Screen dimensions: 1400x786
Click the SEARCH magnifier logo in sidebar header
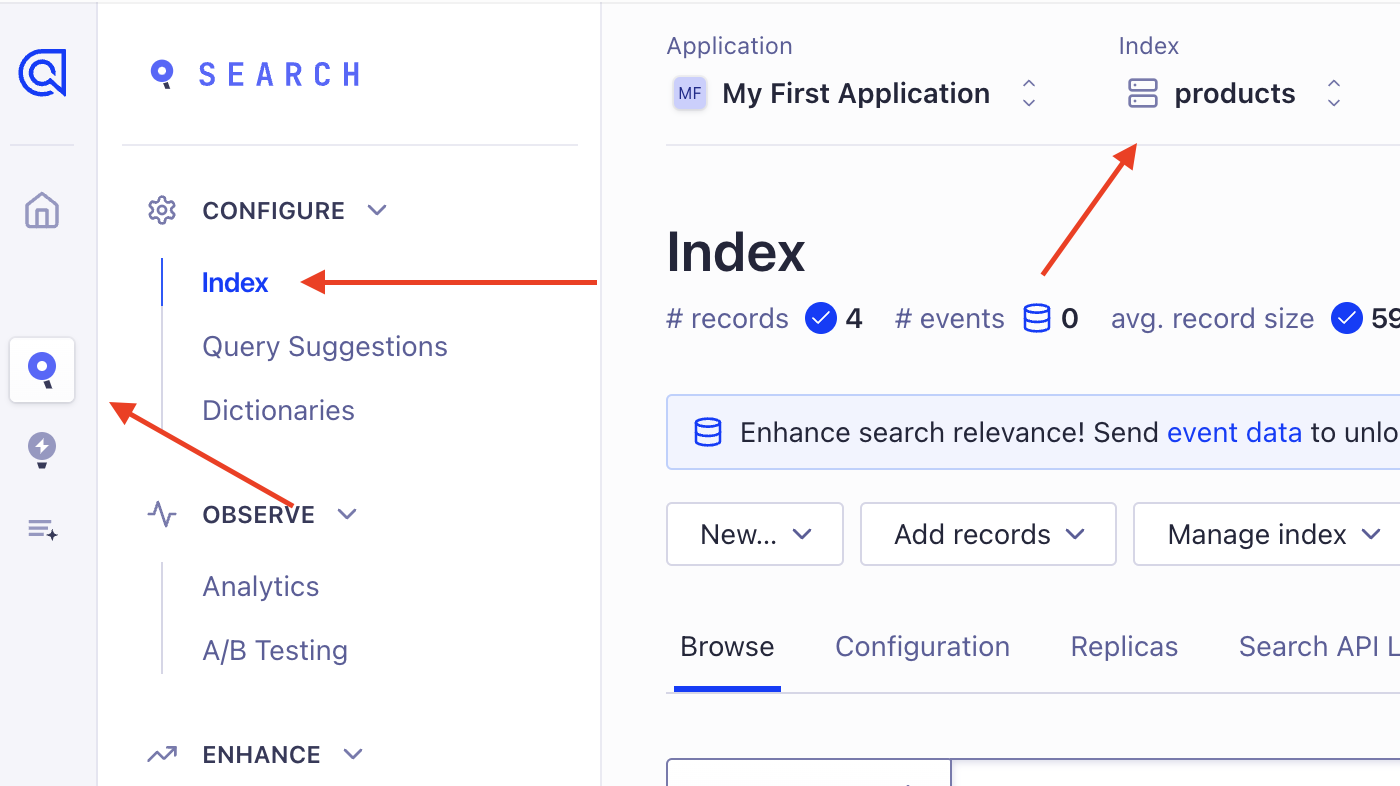click(162, 73)
